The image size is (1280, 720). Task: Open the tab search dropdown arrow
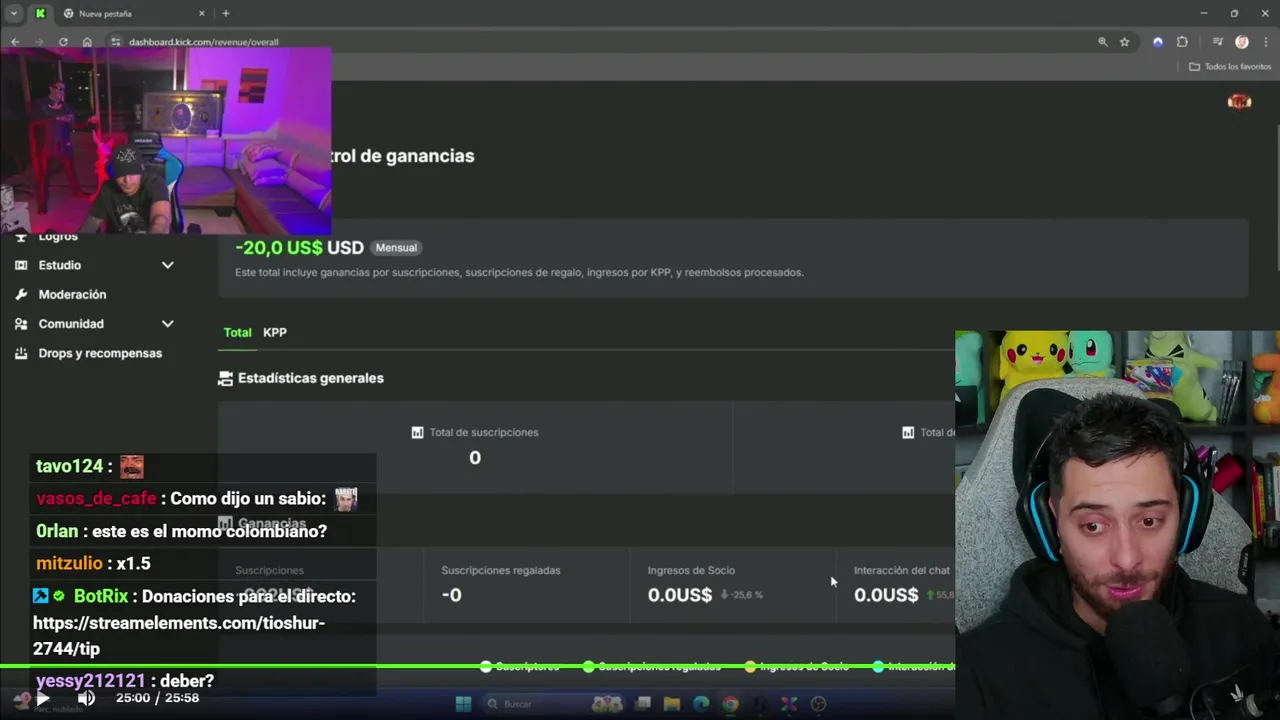(x=14, y=13)
